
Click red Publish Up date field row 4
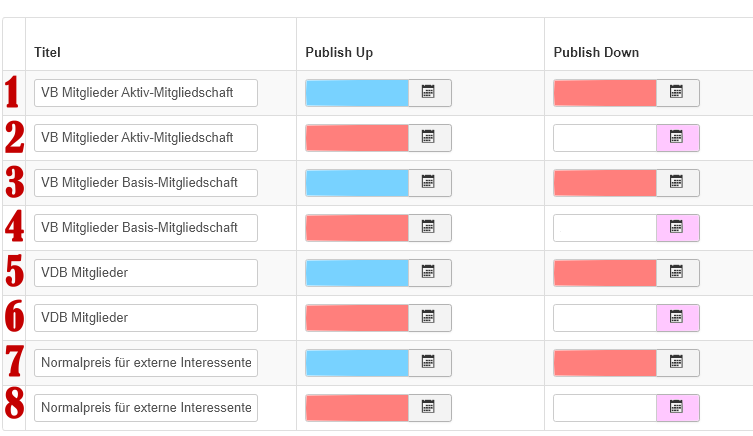(x=357, y=228)
